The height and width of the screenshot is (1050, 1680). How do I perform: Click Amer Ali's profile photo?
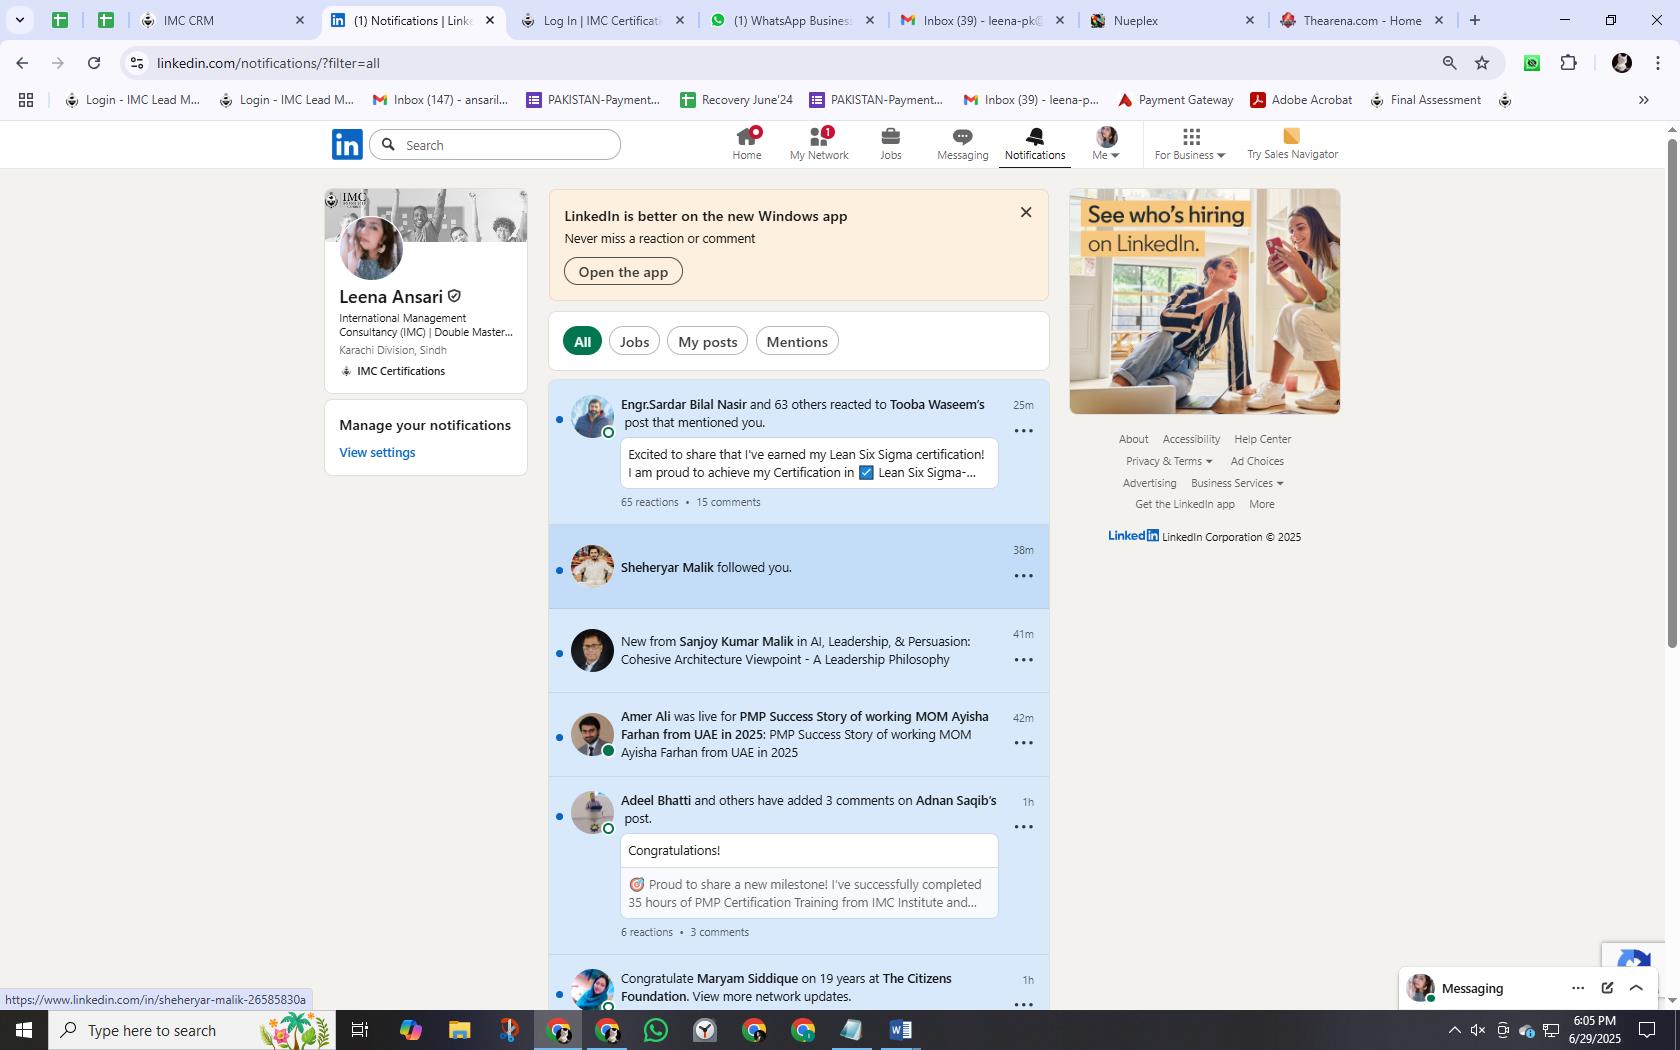tap(592, 734)
